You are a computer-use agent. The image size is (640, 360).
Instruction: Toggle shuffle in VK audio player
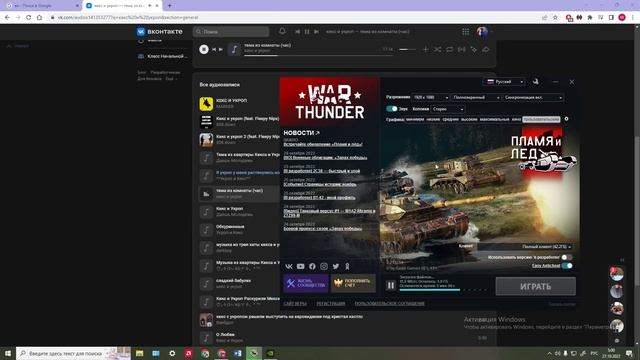[438, 49]
